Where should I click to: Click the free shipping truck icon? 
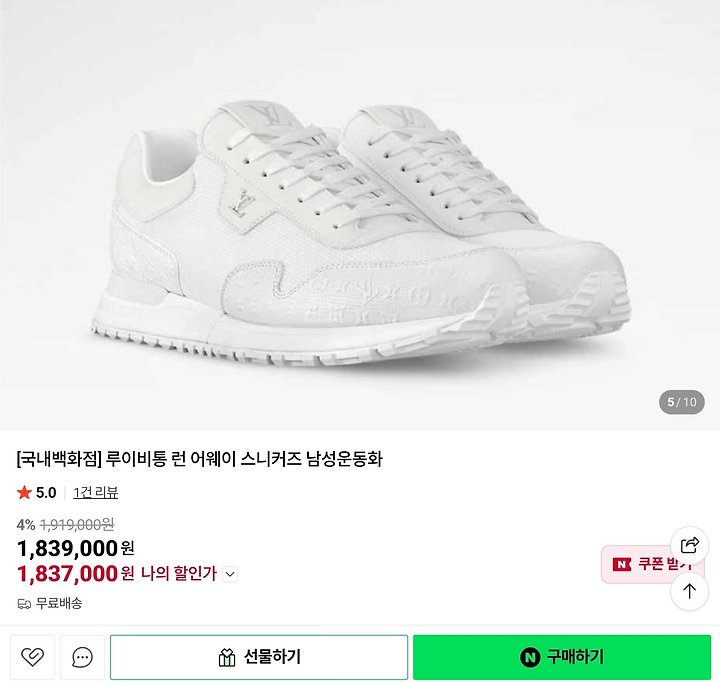24,604
